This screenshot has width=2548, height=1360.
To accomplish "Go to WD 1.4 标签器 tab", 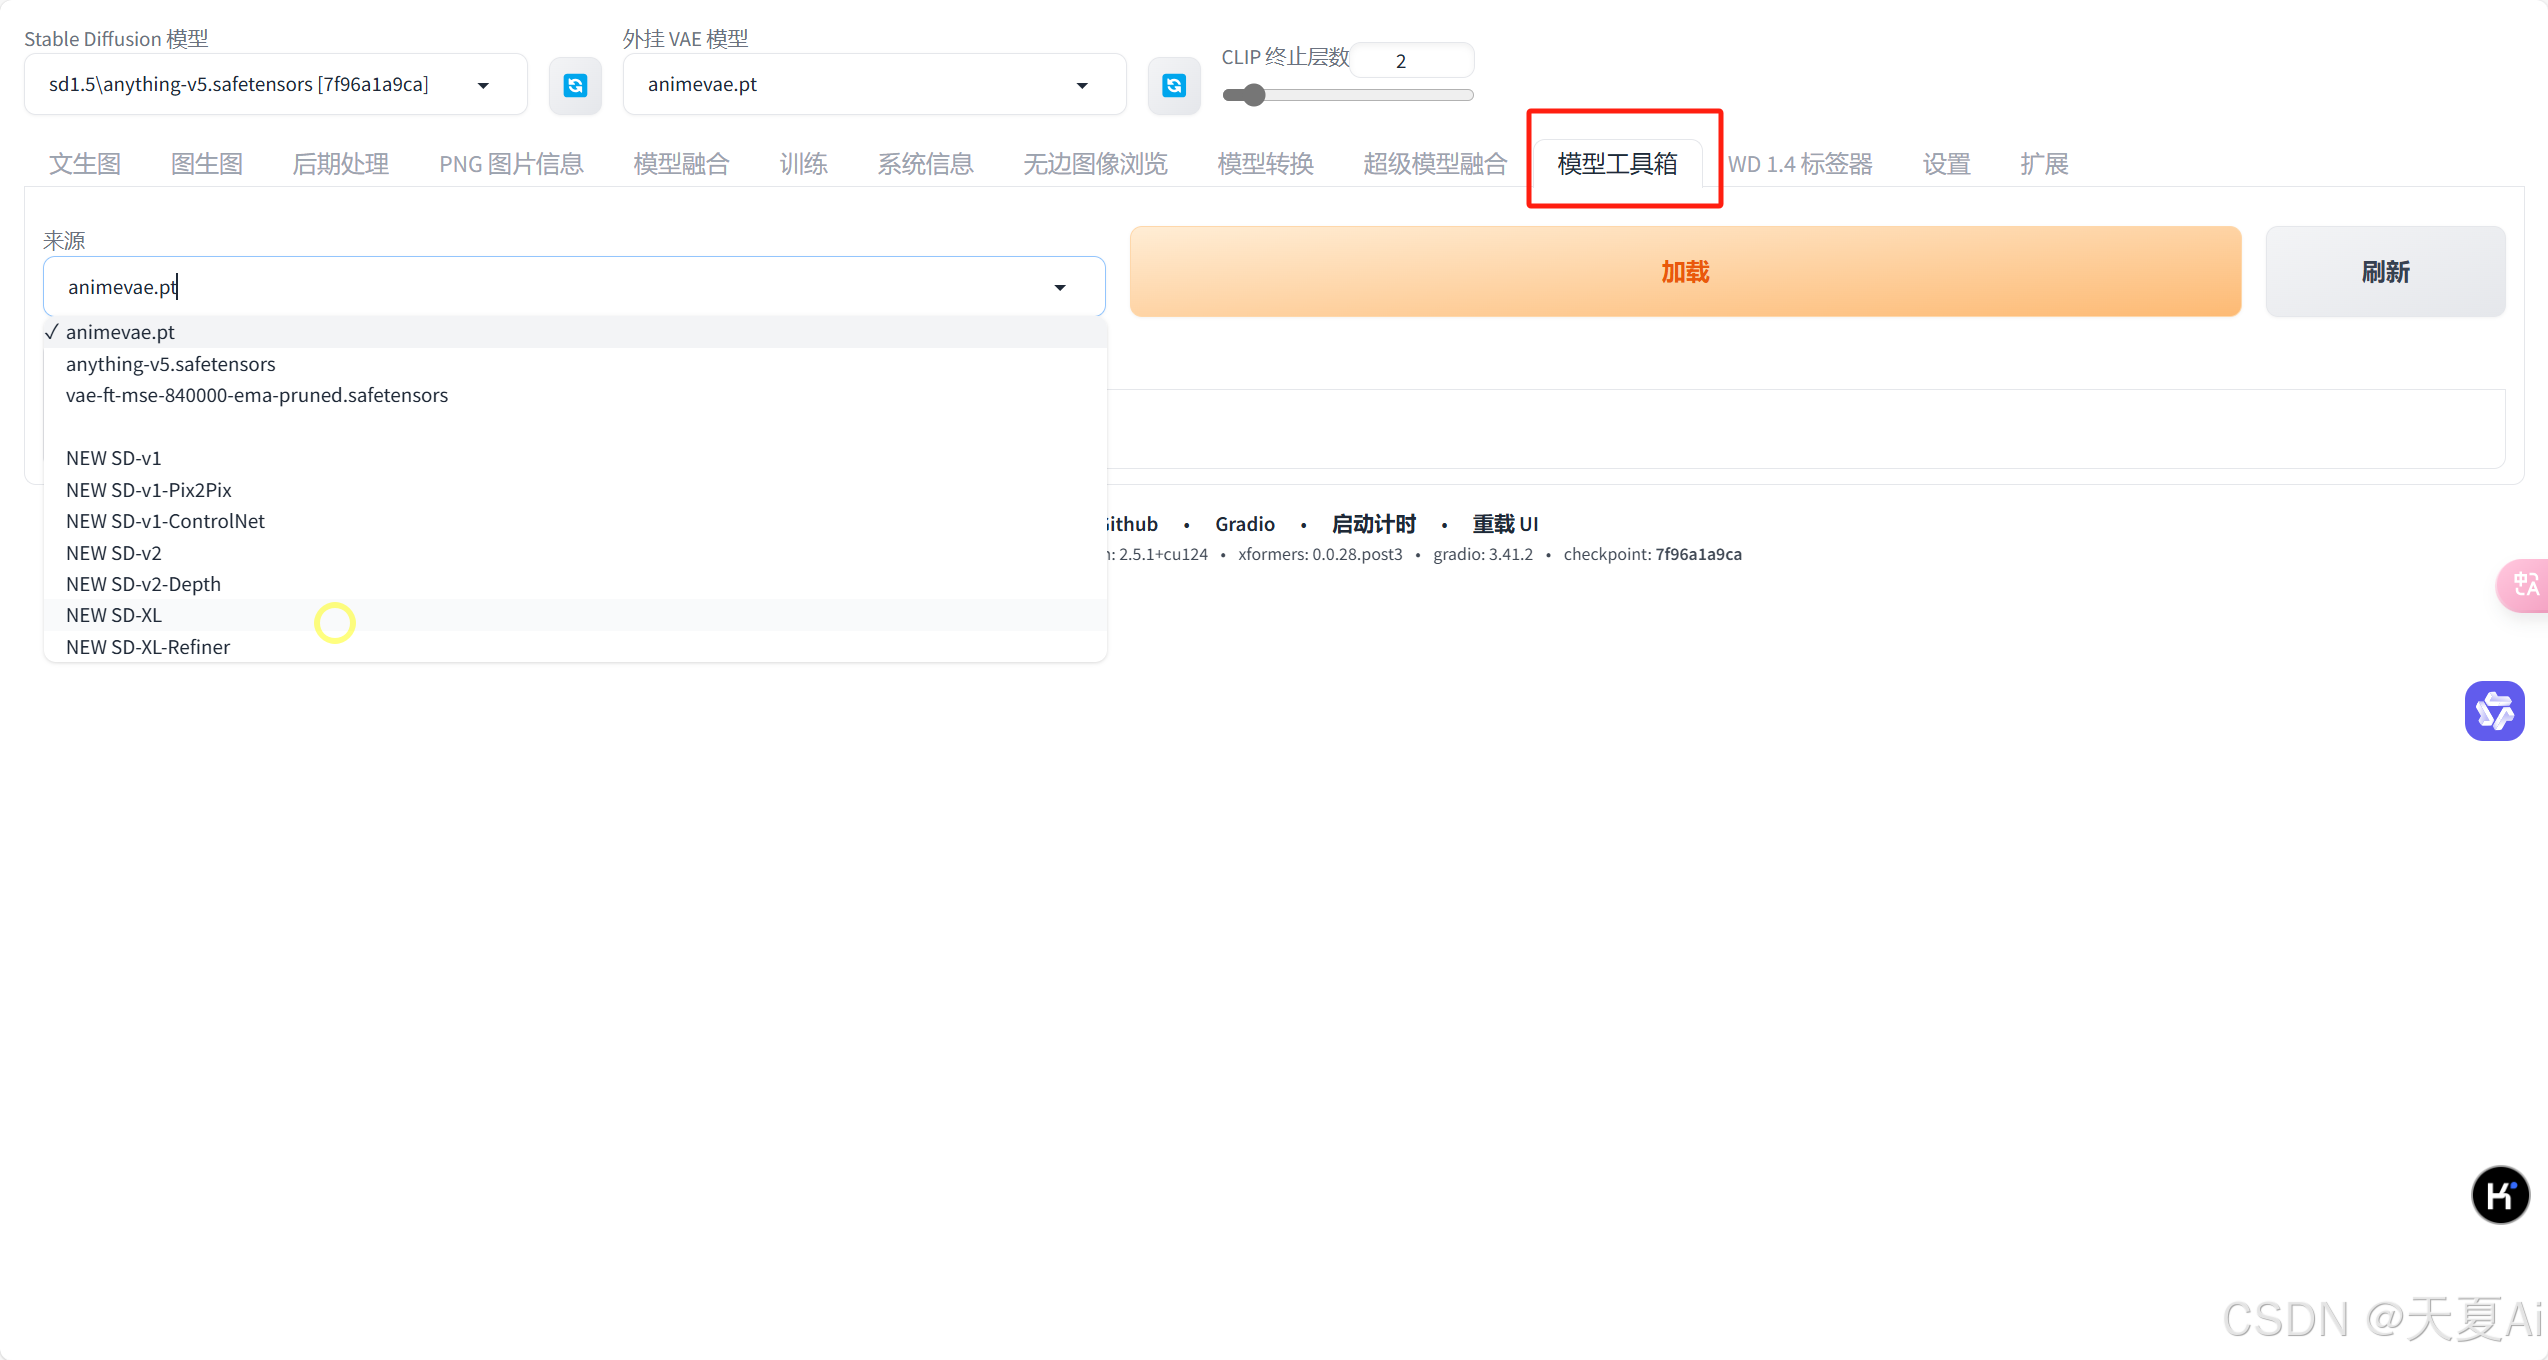I will click(1800, 164).
